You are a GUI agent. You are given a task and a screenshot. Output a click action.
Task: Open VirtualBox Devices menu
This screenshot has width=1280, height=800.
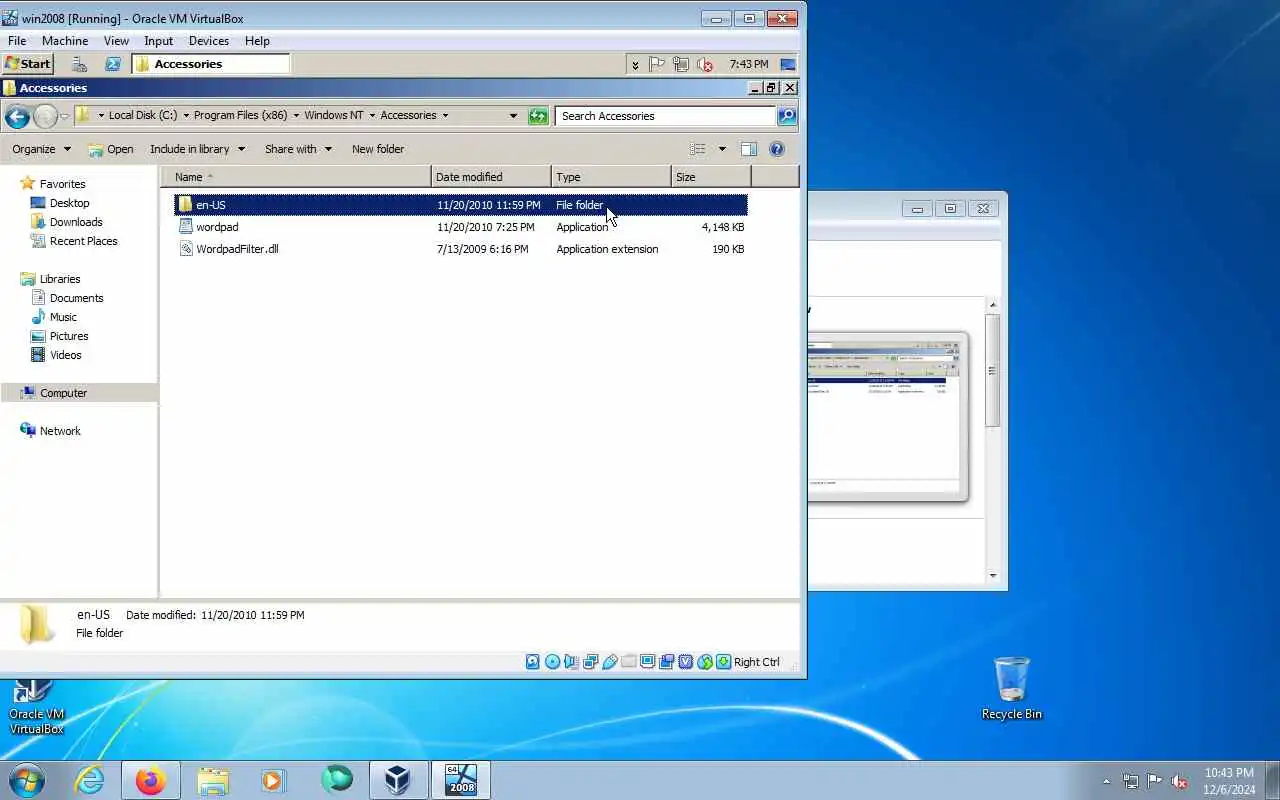tap(209, 41)
